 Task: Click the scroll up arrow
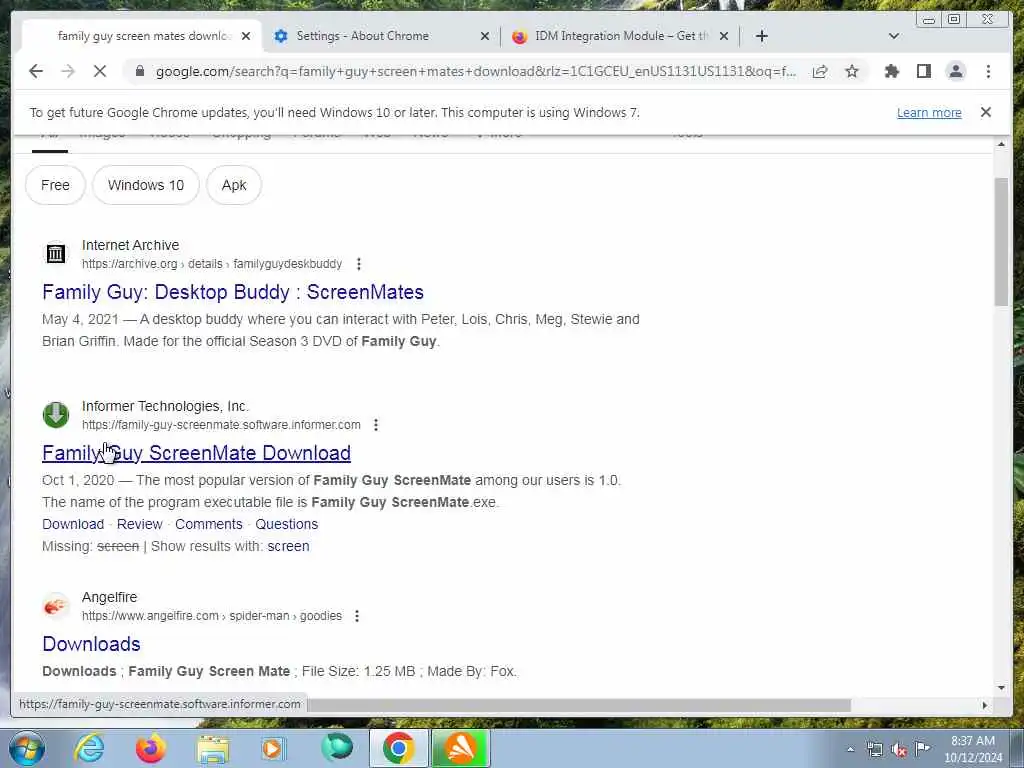coord(1001,144)
